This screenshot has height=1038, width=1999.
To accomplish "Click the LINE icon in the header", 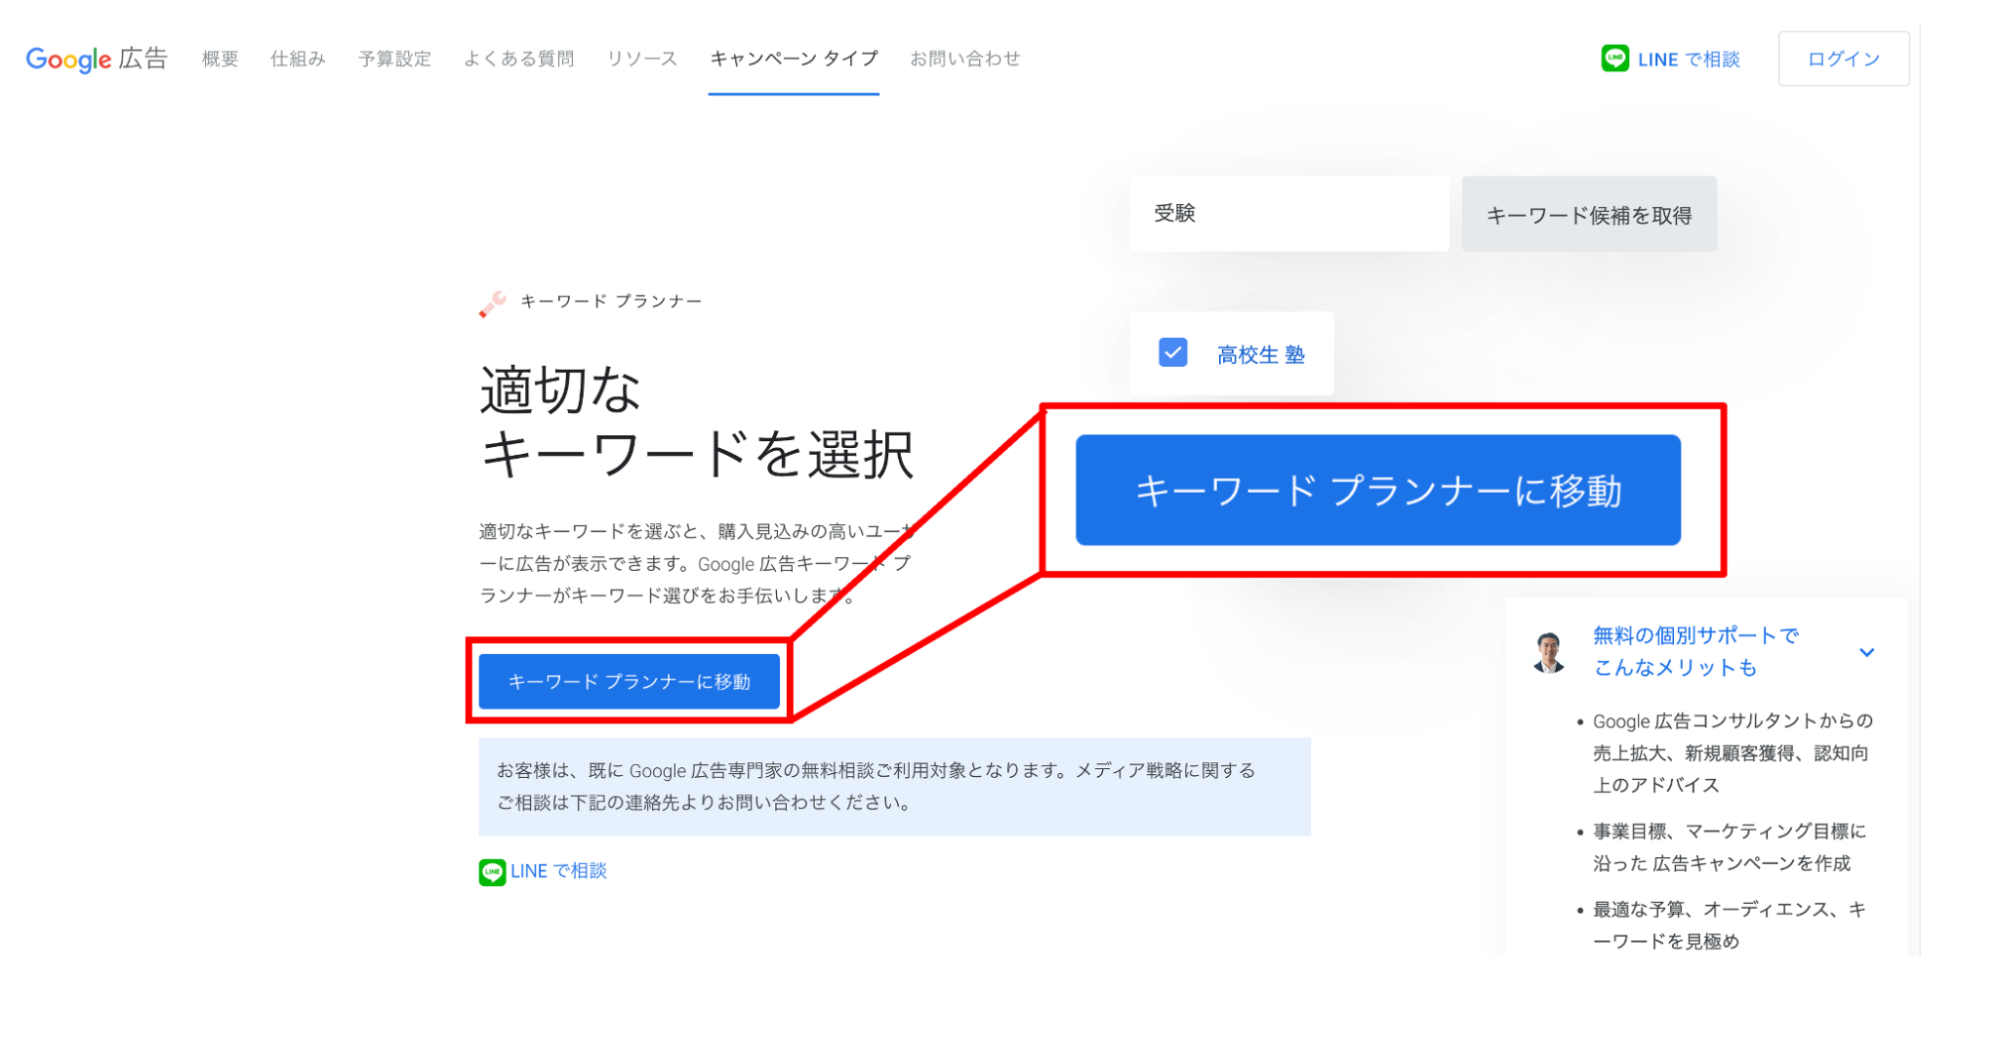I will (1614, 59).
